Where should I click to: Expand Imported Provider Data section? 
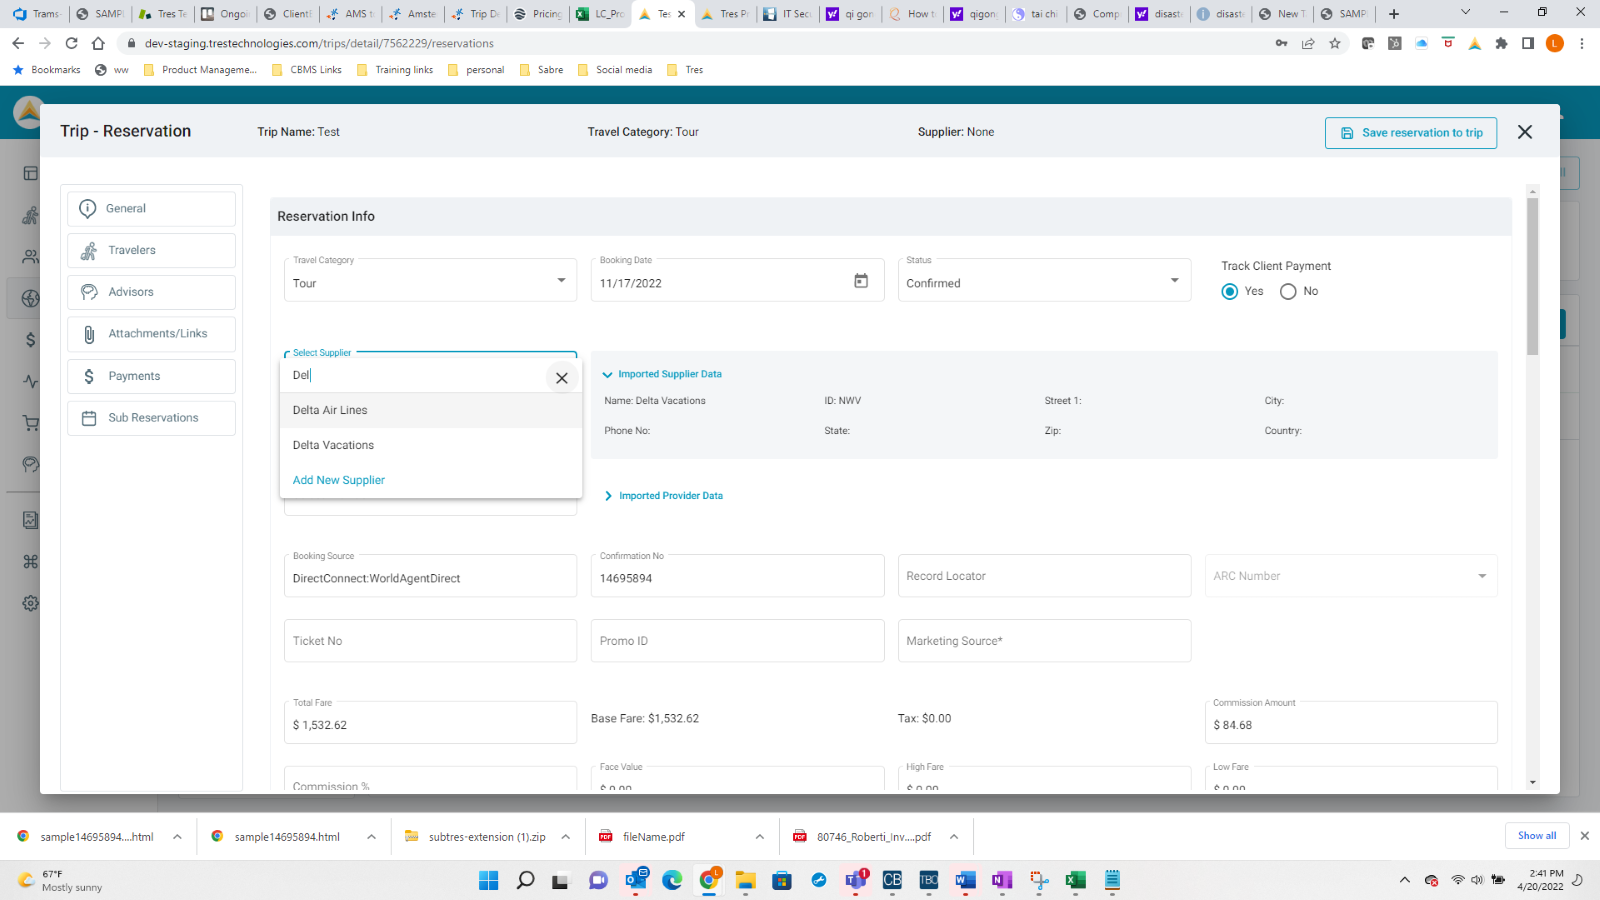pyautogui.click(x=663, y=496)
